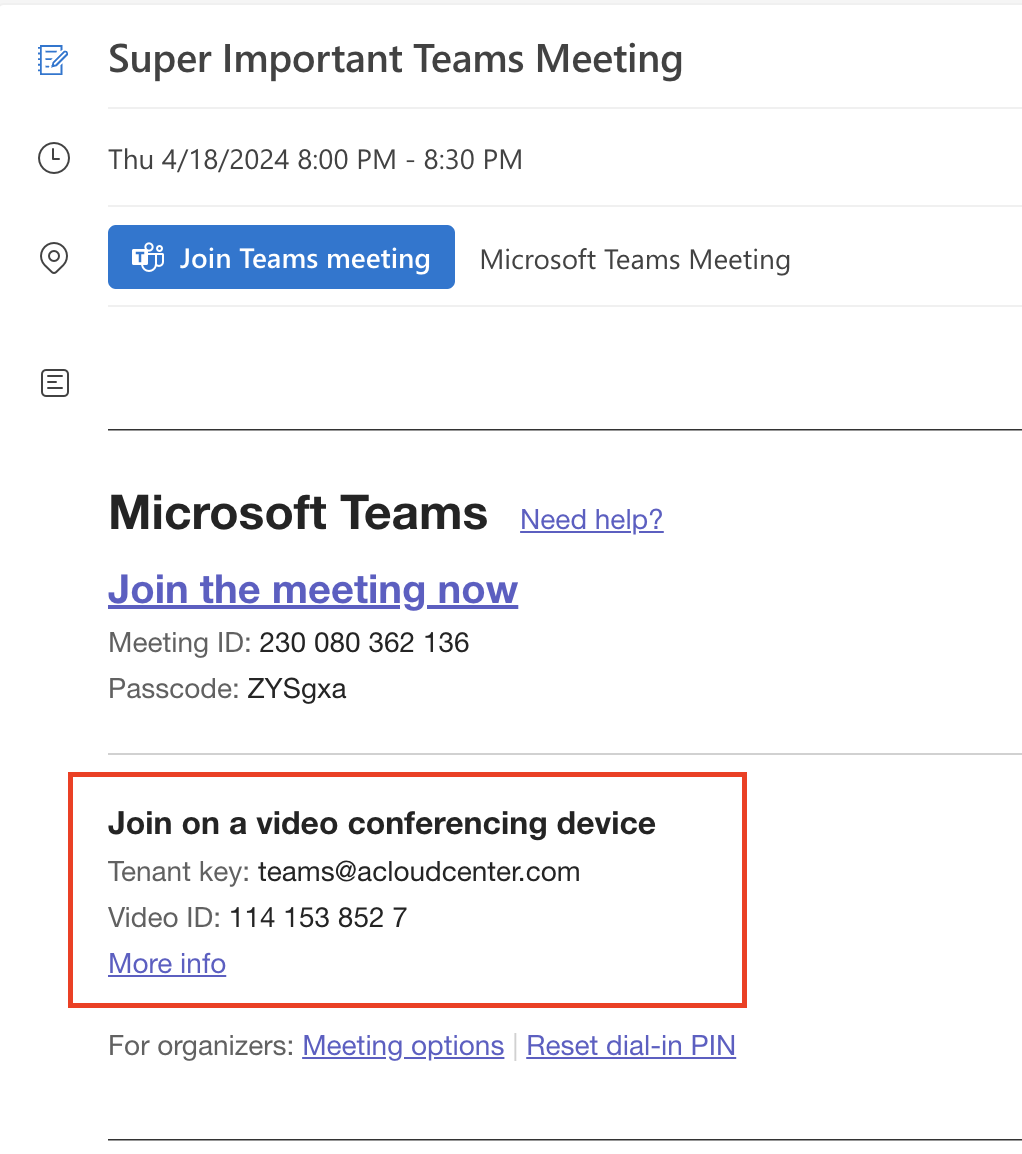This screenshot has width=1022, height=1154.
Task: Click the Microsoft Teams Meeting location text
Action: pos(635,260)
